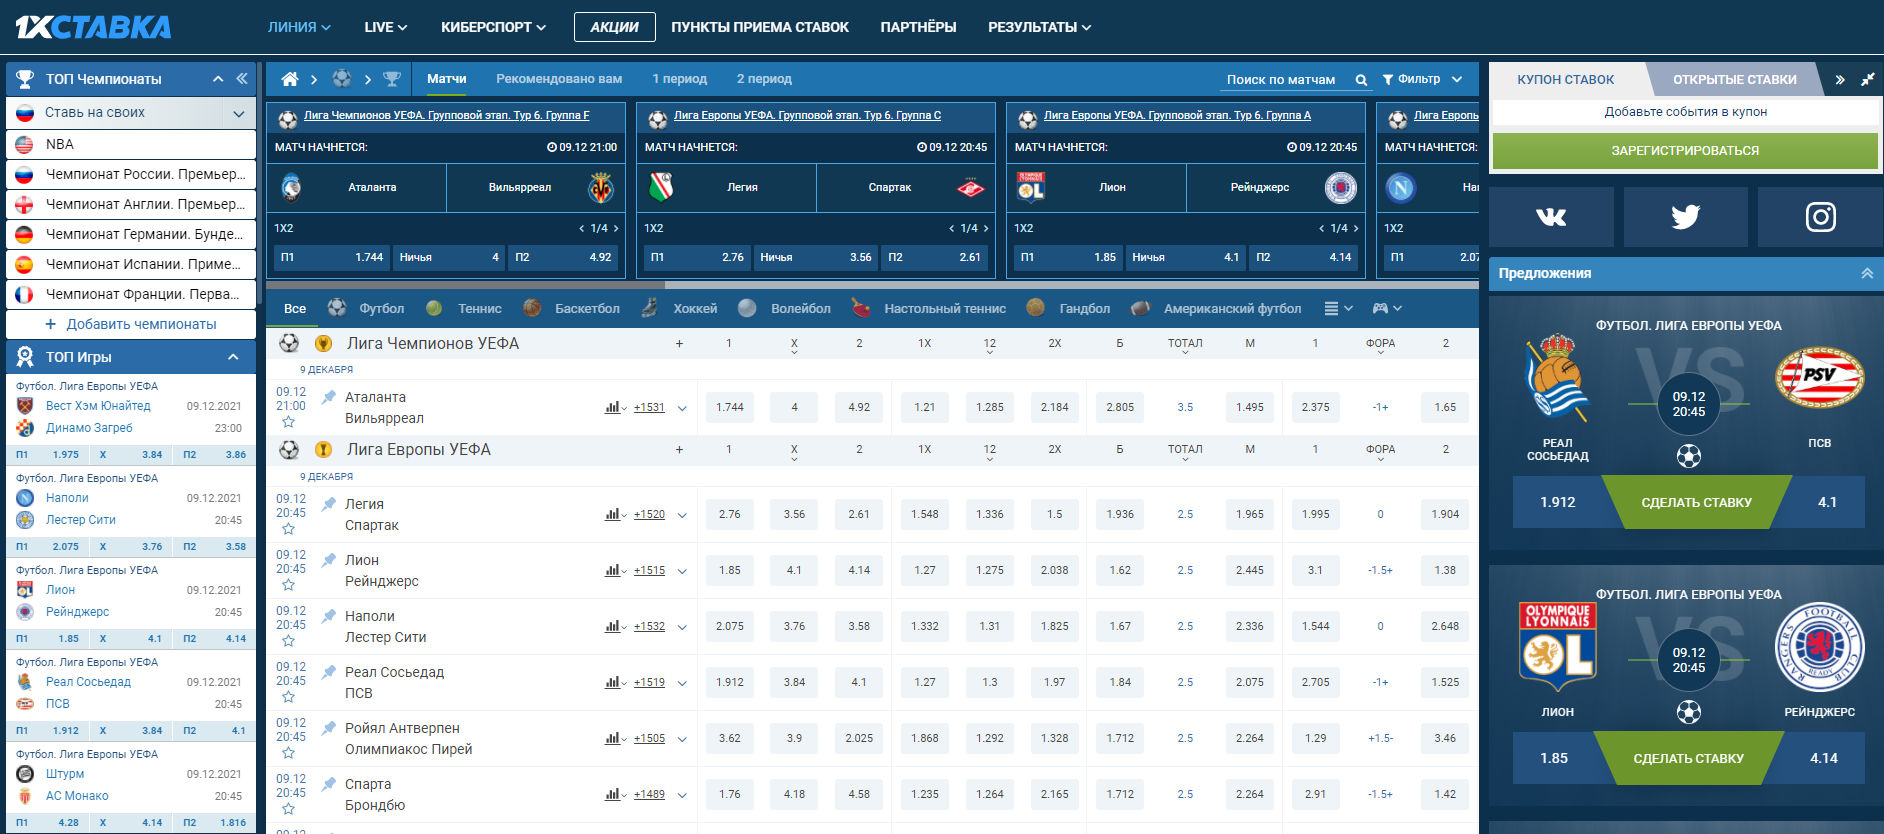
Task: Open the Фильтр dropdown
Action: coord(1422,79)
